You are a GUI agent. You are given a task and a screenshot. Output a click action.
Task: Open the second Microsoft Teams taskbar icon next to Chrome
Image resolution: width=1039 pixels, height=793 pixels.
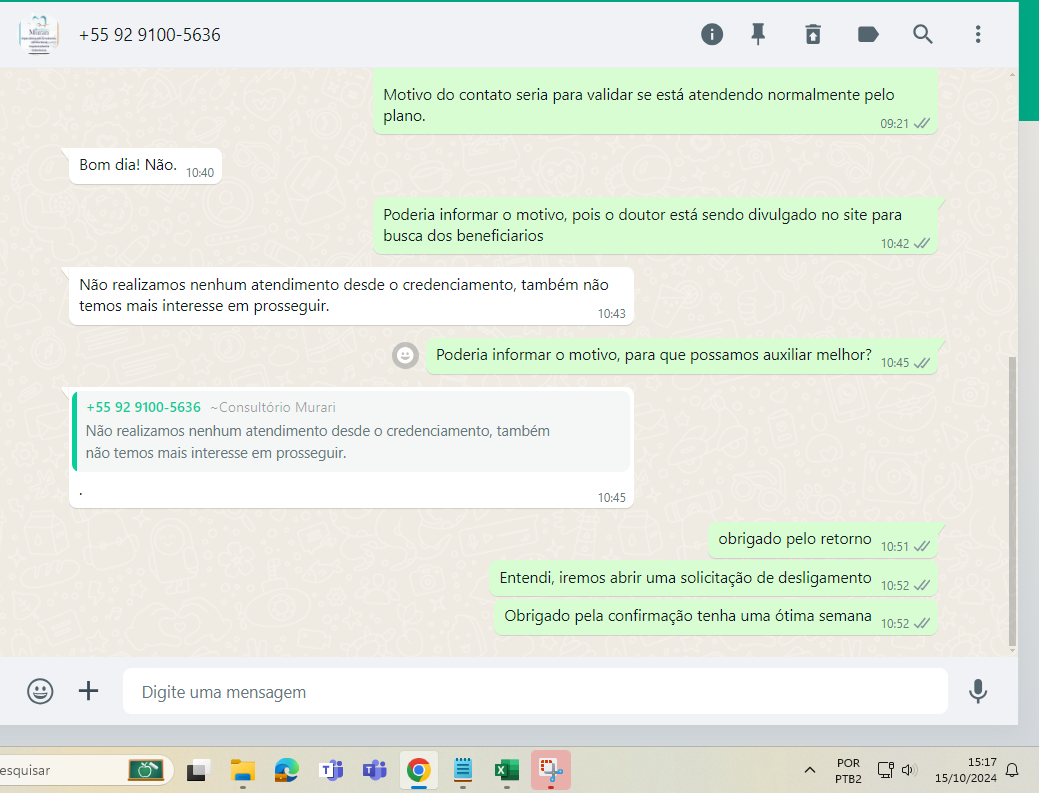374,770
